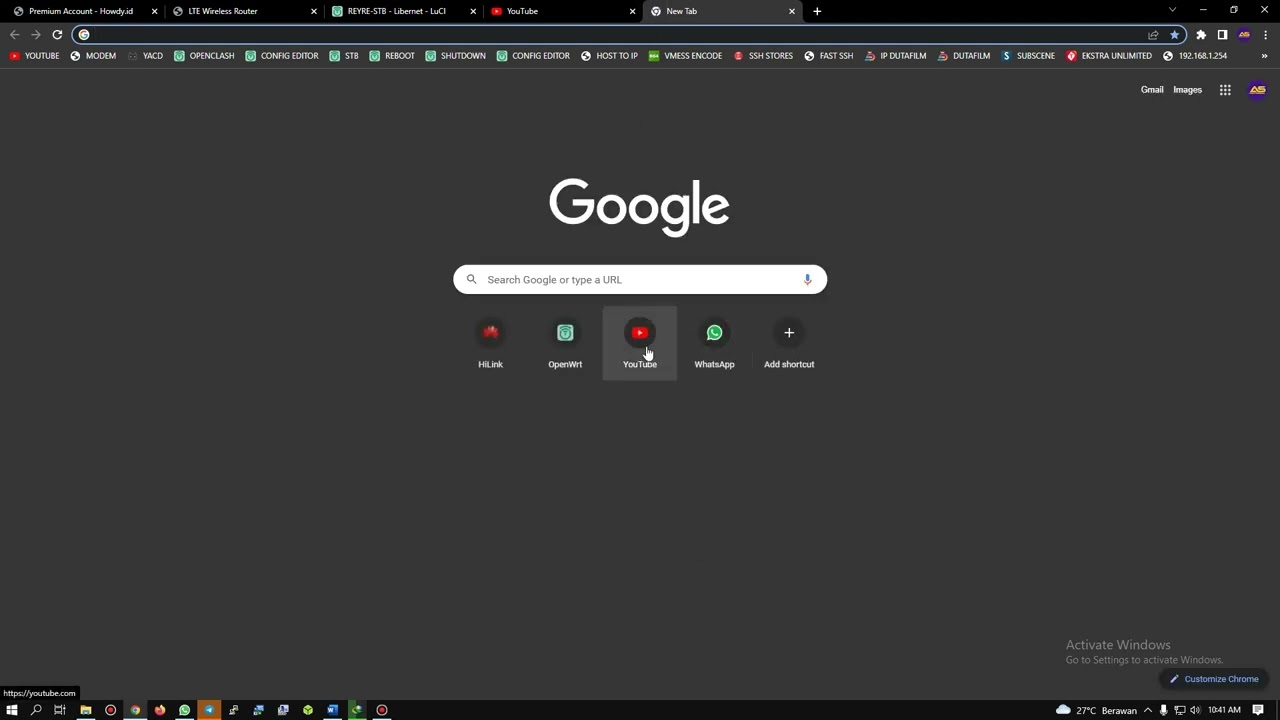This screenshot has height=720, width=1280.
Task: Switch to Premium Account Howdy.id tab
Action: pyautogui.click(x=82, y=11)
